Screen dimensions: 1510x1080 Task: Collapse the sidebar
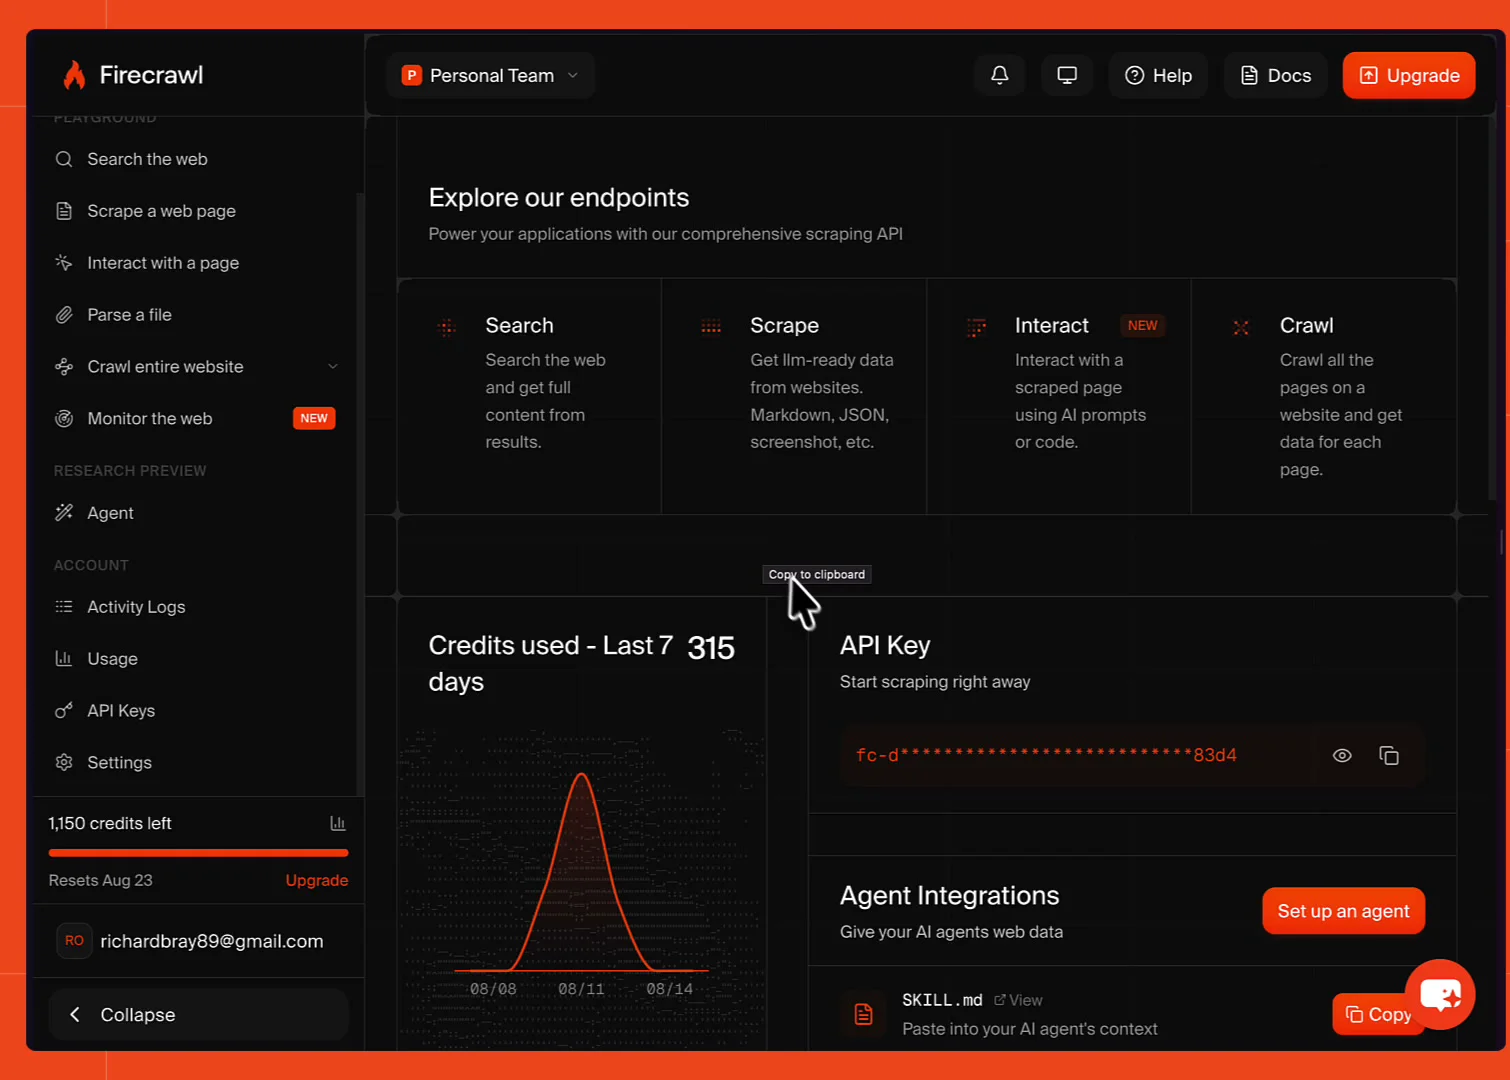coord(198,1015)
